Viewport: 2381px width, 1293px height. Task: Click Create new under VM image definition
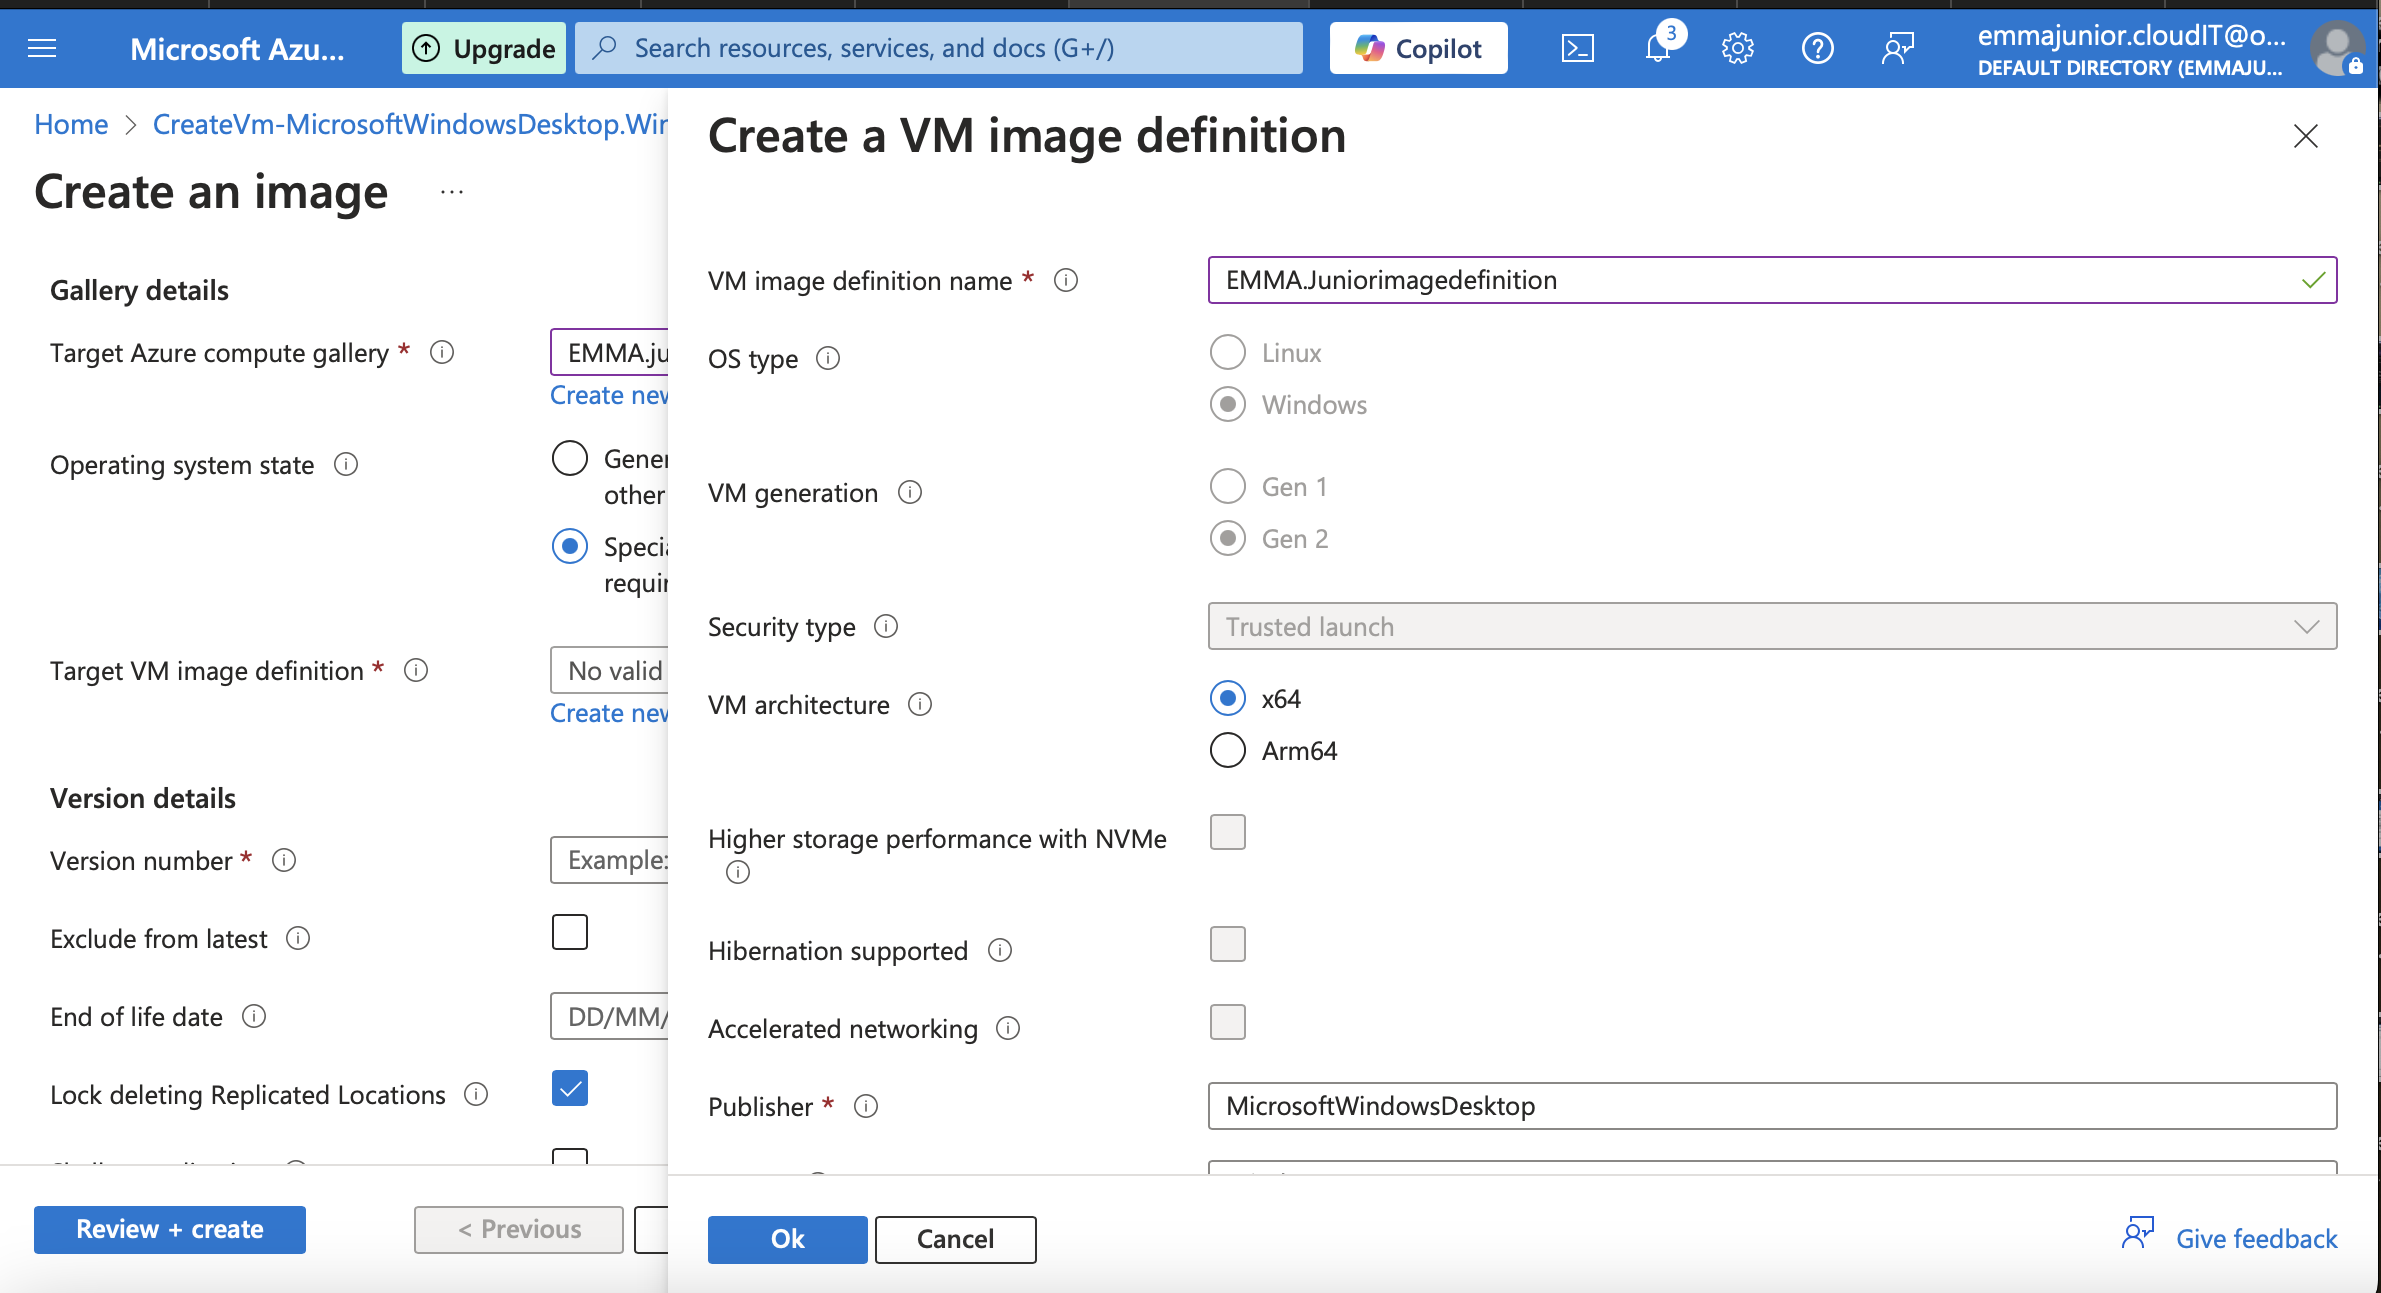[x=609, y=713]
